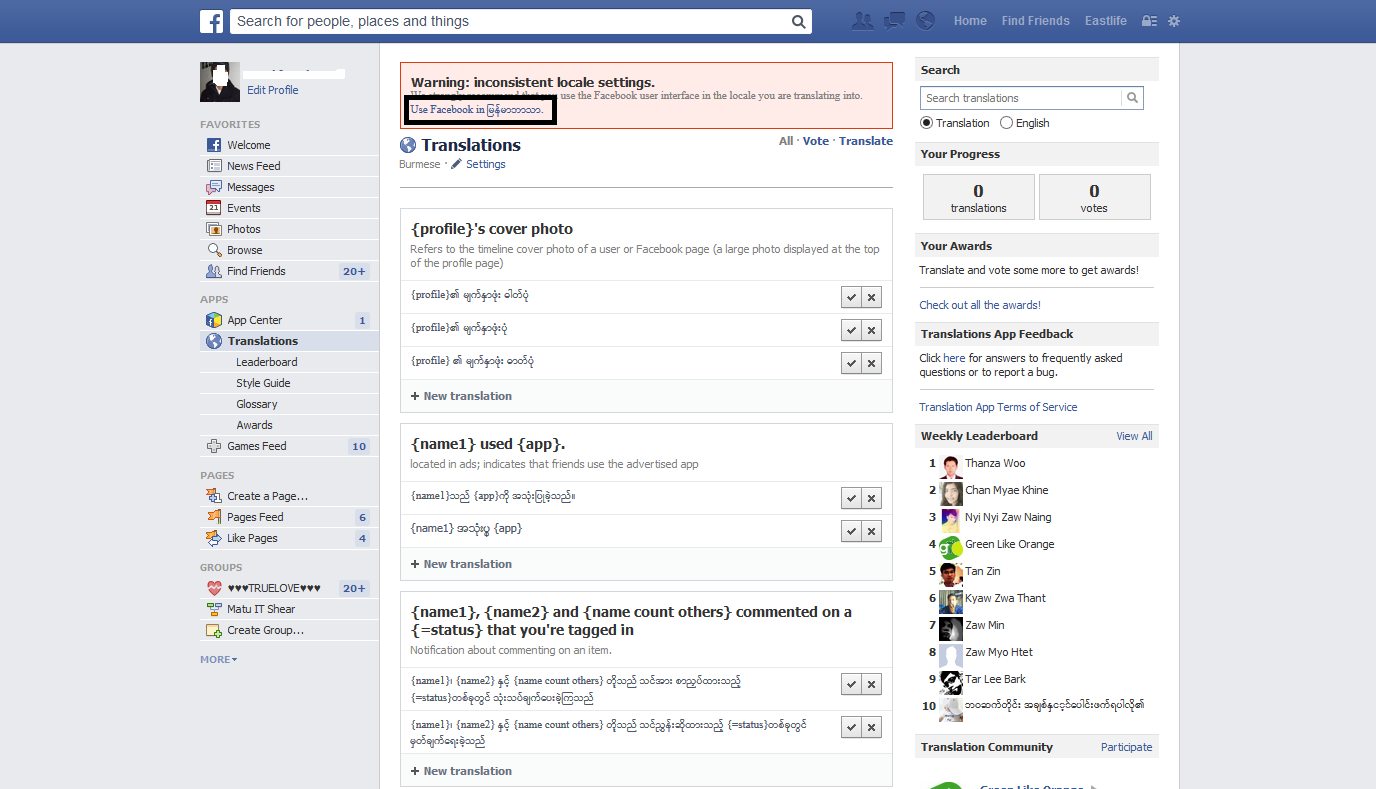
Task: Click the 0 translations progress box
Action: tap(978, 197)
